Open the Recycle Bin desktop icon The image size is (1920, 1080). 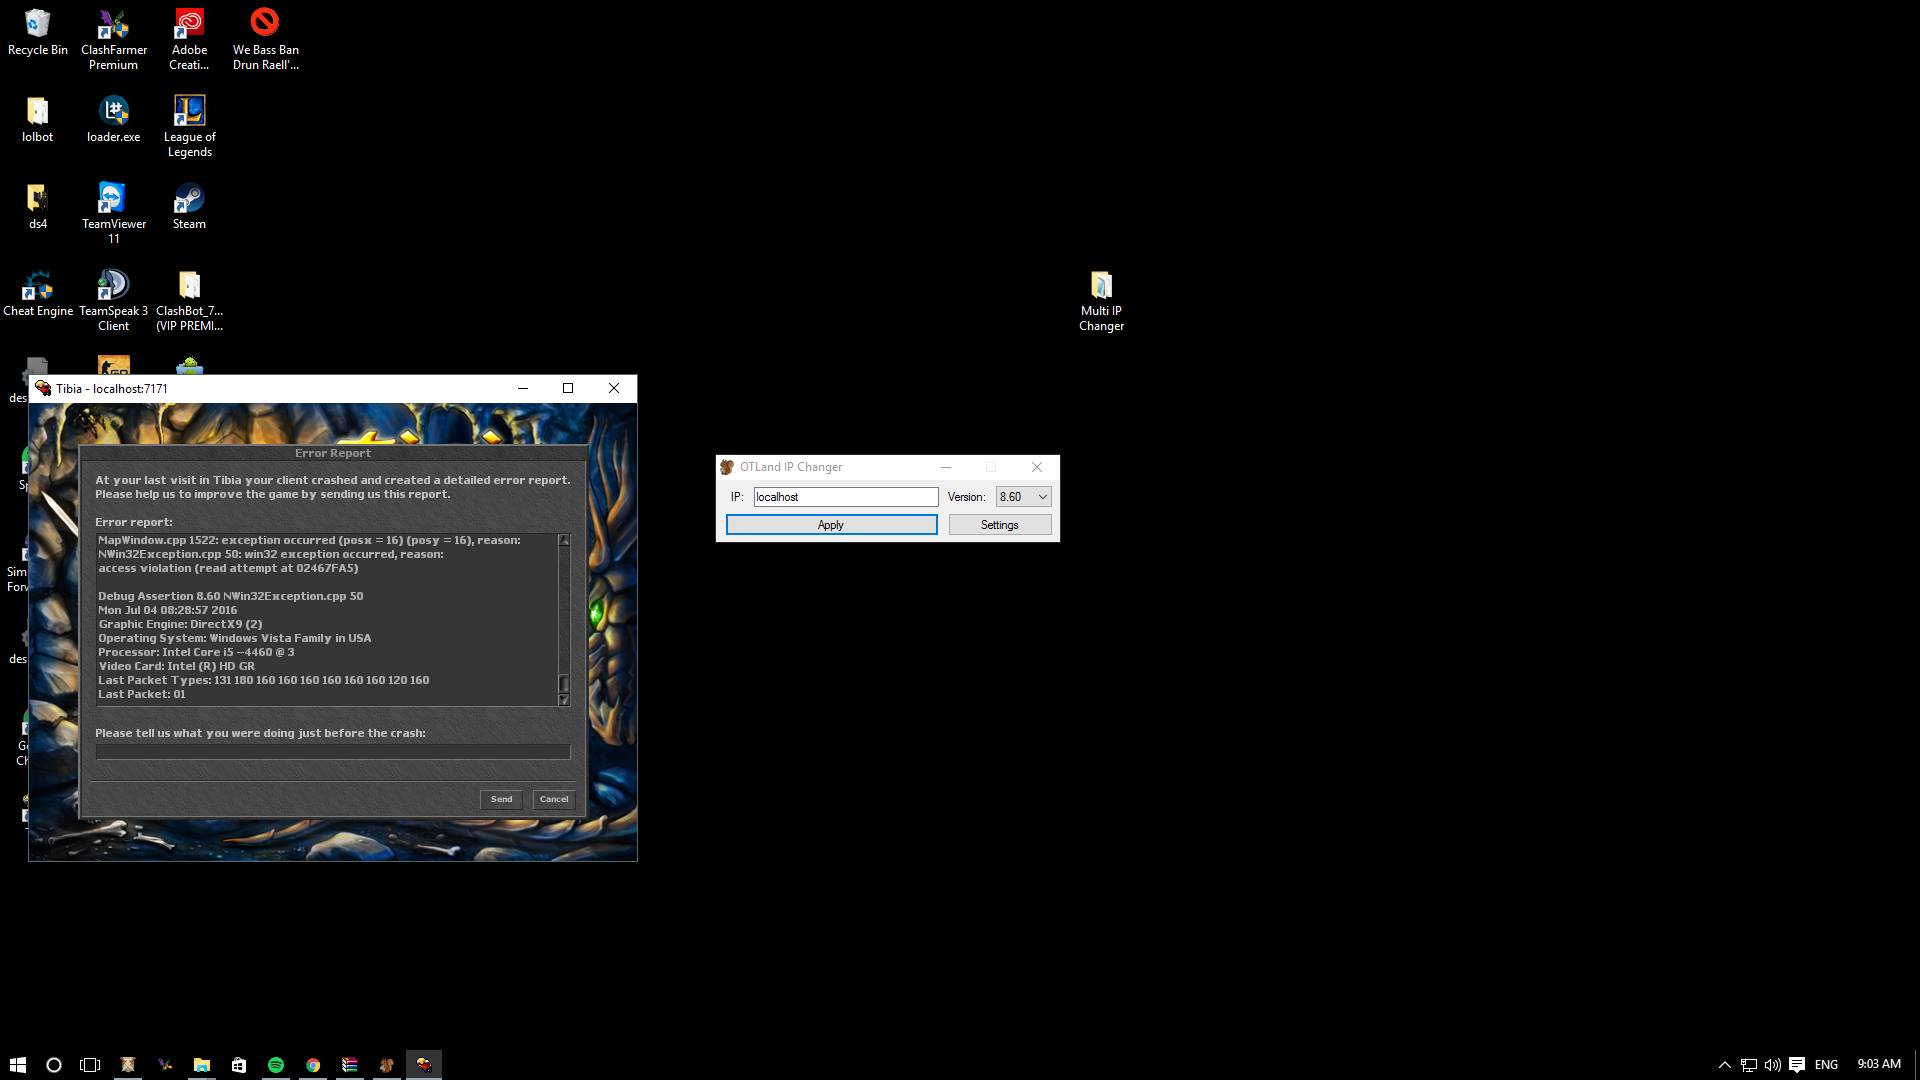tap(37, 32)
